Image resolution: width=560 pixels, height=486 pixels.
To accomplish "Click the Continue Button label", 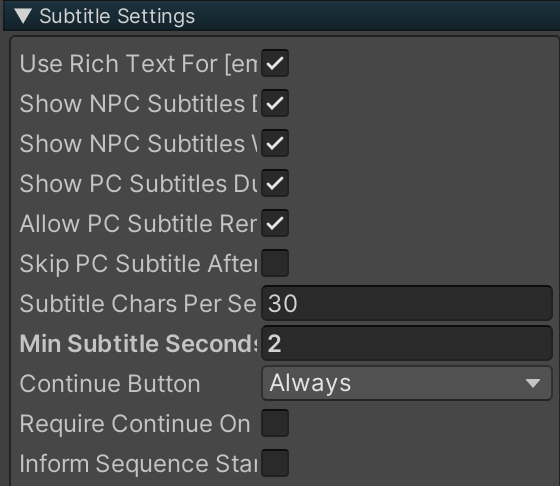I will 110,384.
